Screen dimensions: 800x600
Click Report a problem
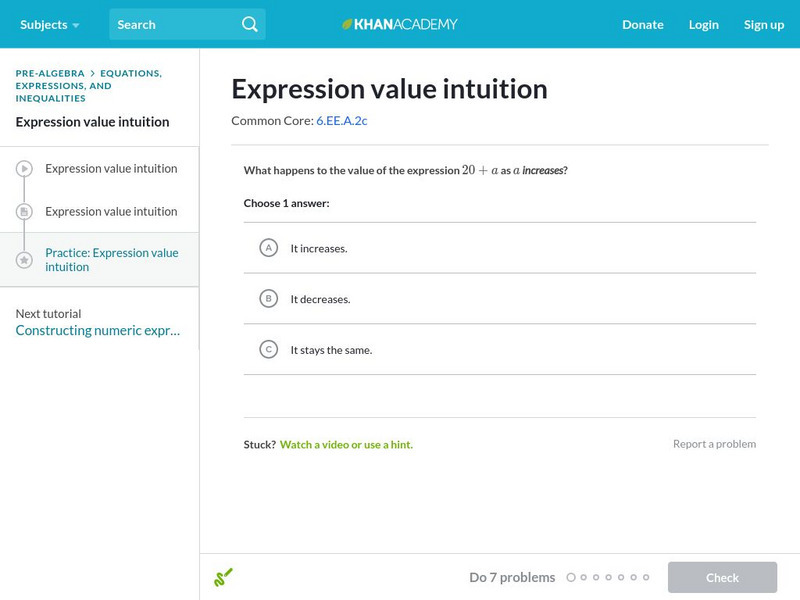pyautogui.click(x=716, y=443)
